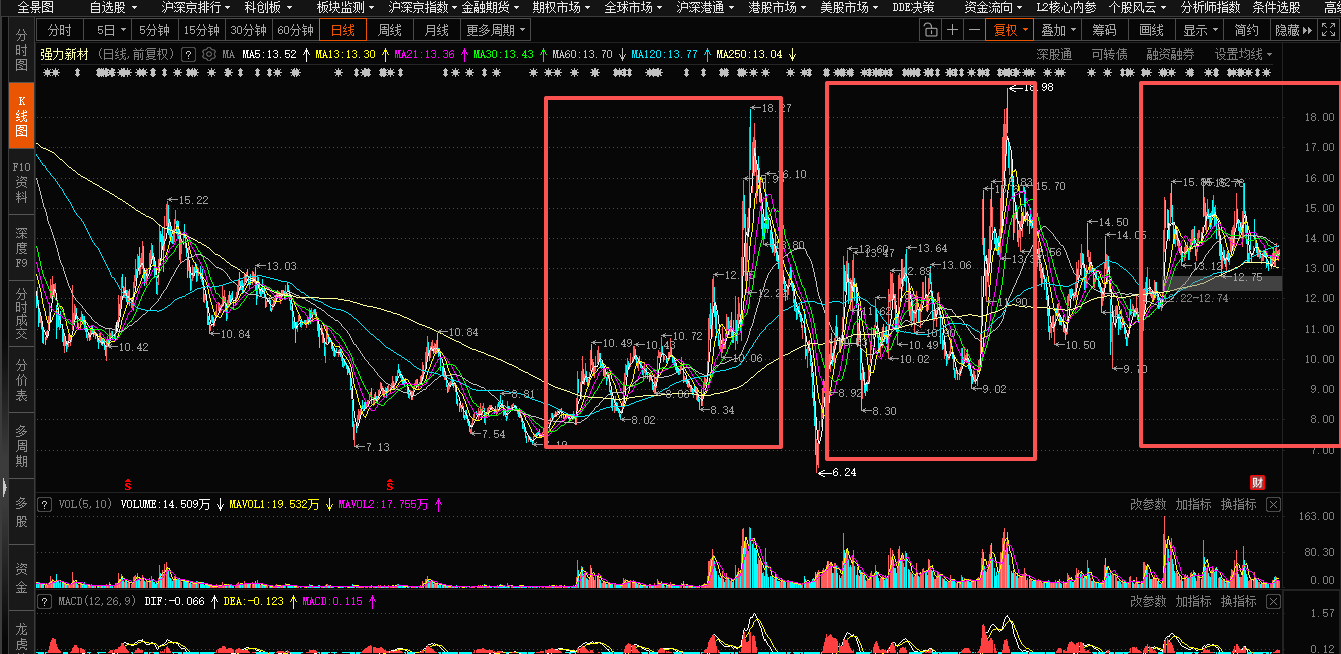Viewport: 1341px width, 654px height.
Task: Open the 设置均线 dropdown
Action: coord(1243,54)
